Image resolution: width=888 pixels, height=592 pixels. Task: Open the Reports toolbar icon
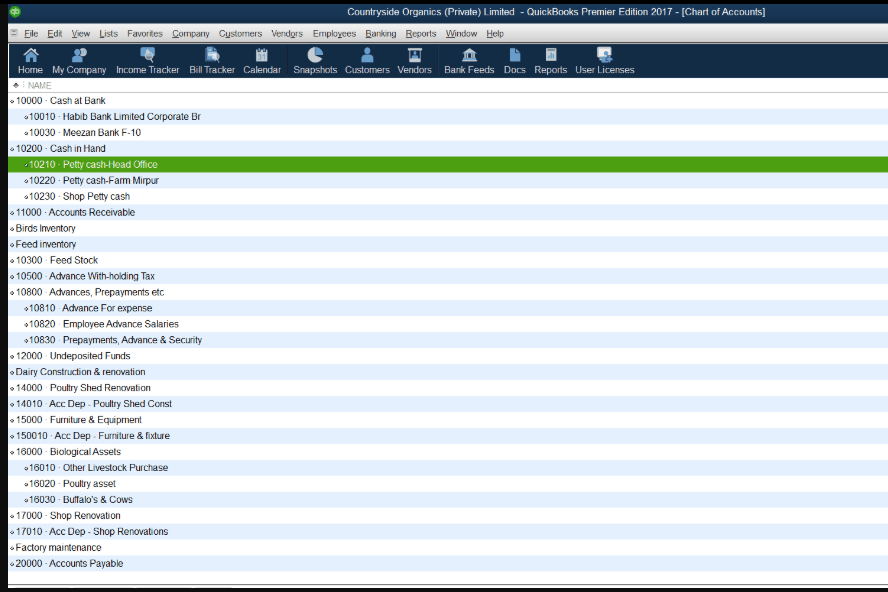tap(550, 61)
